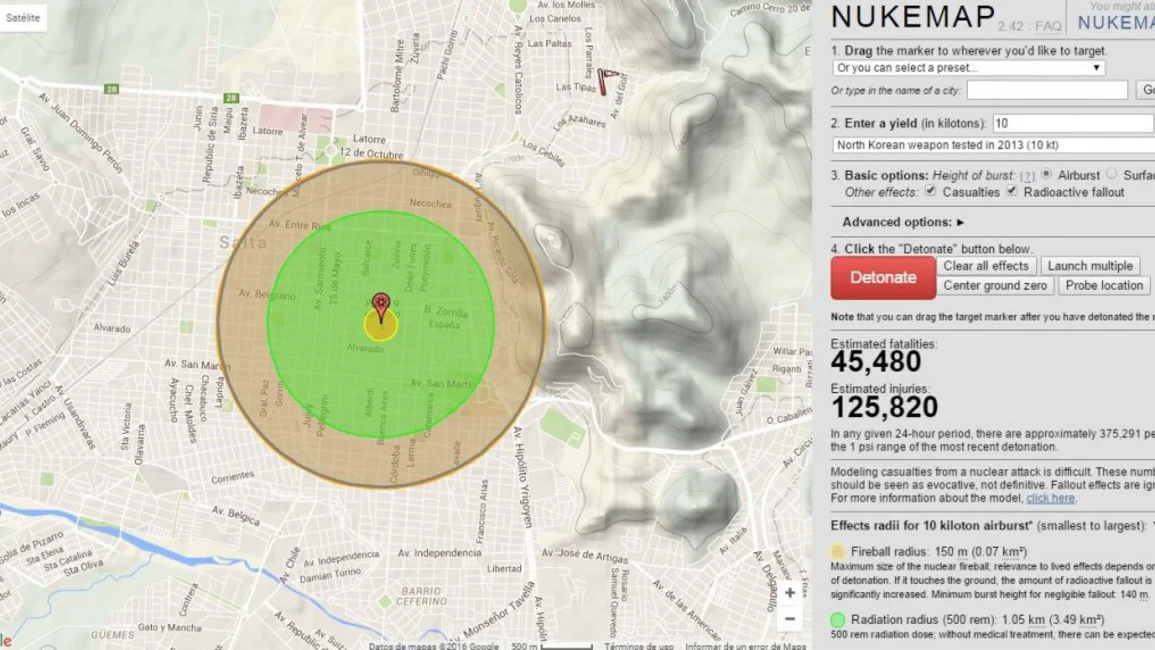Open the FAQ link
1155x650 pixels.
[1047, 27]
